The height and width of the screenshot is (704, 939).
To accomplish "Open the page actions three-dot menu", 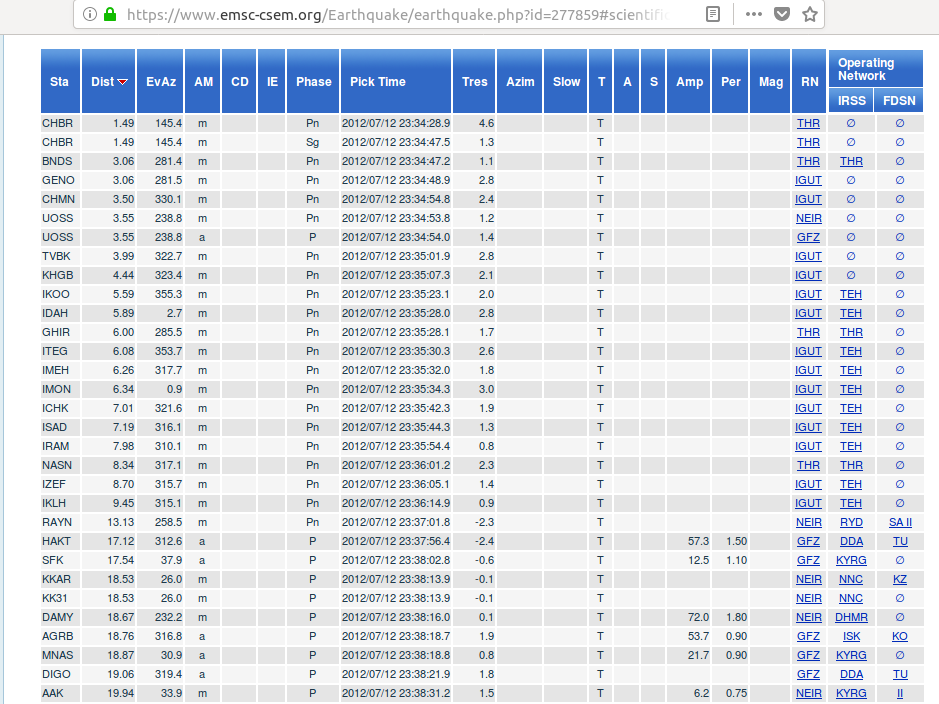I will tap(754, 15).
